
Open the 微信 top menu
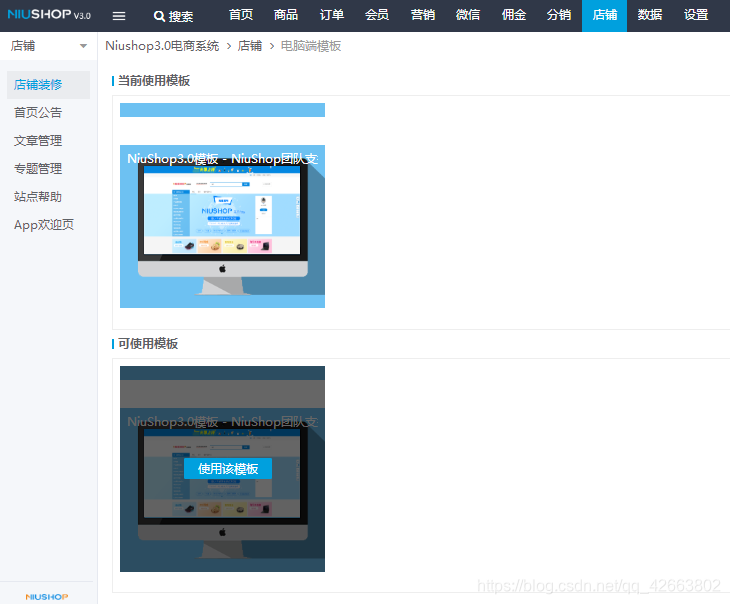[x=467, y=15]
